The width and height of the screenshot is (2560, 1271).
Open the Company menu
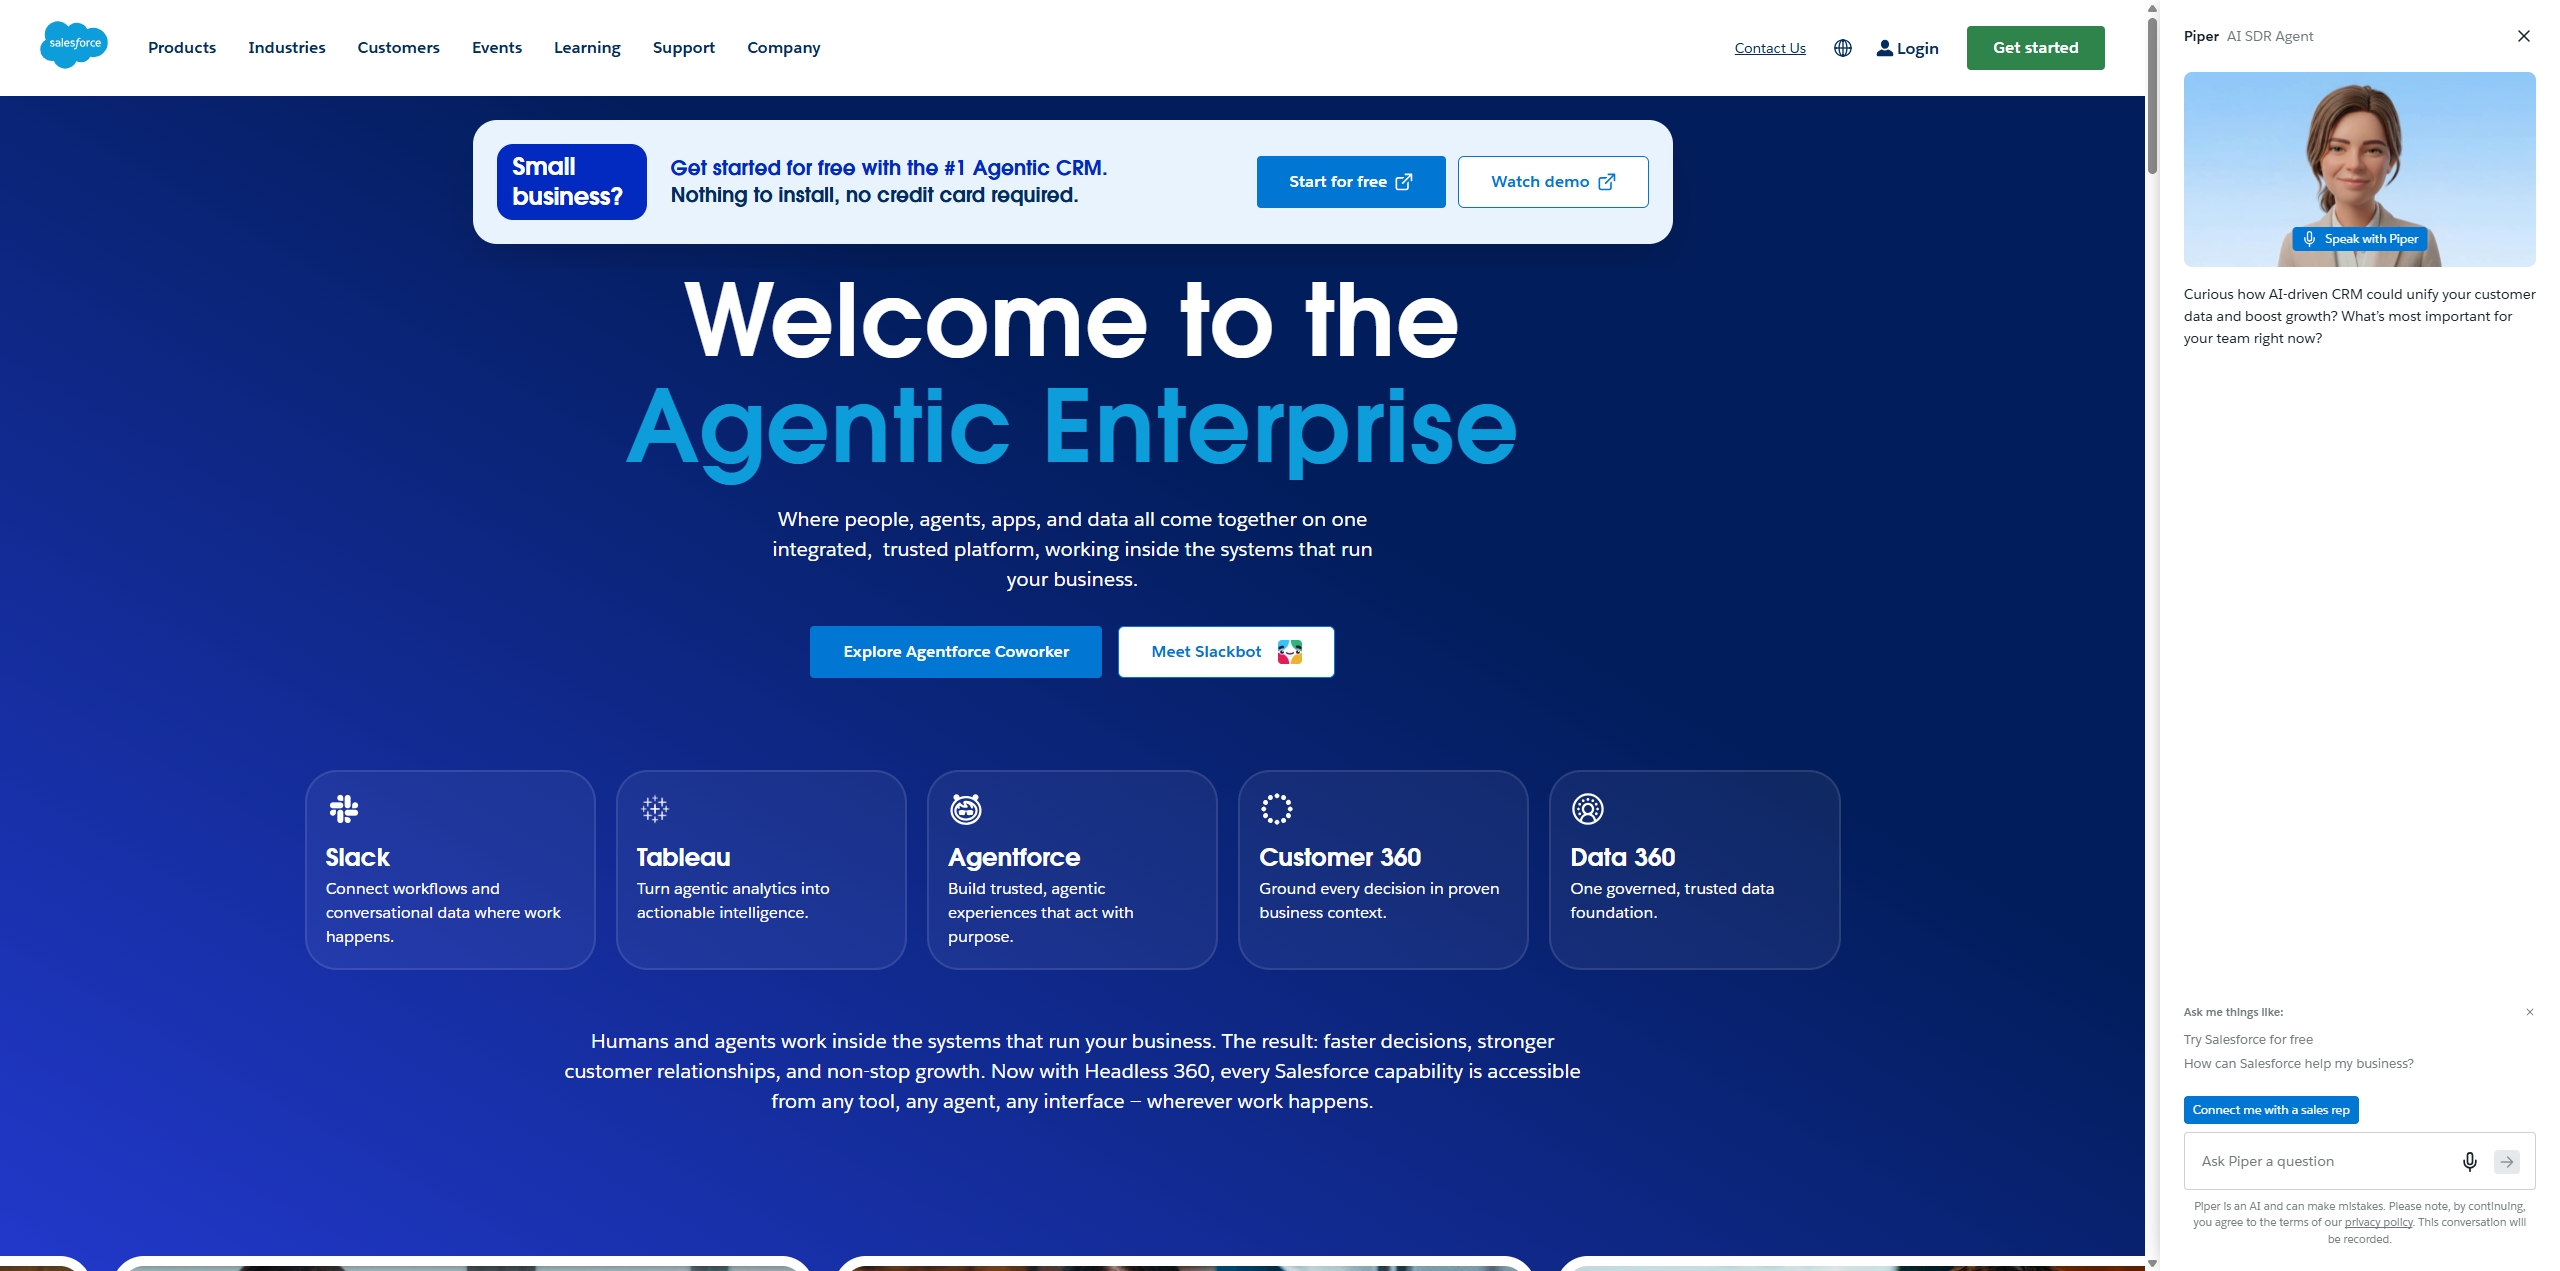pos(784,48)
